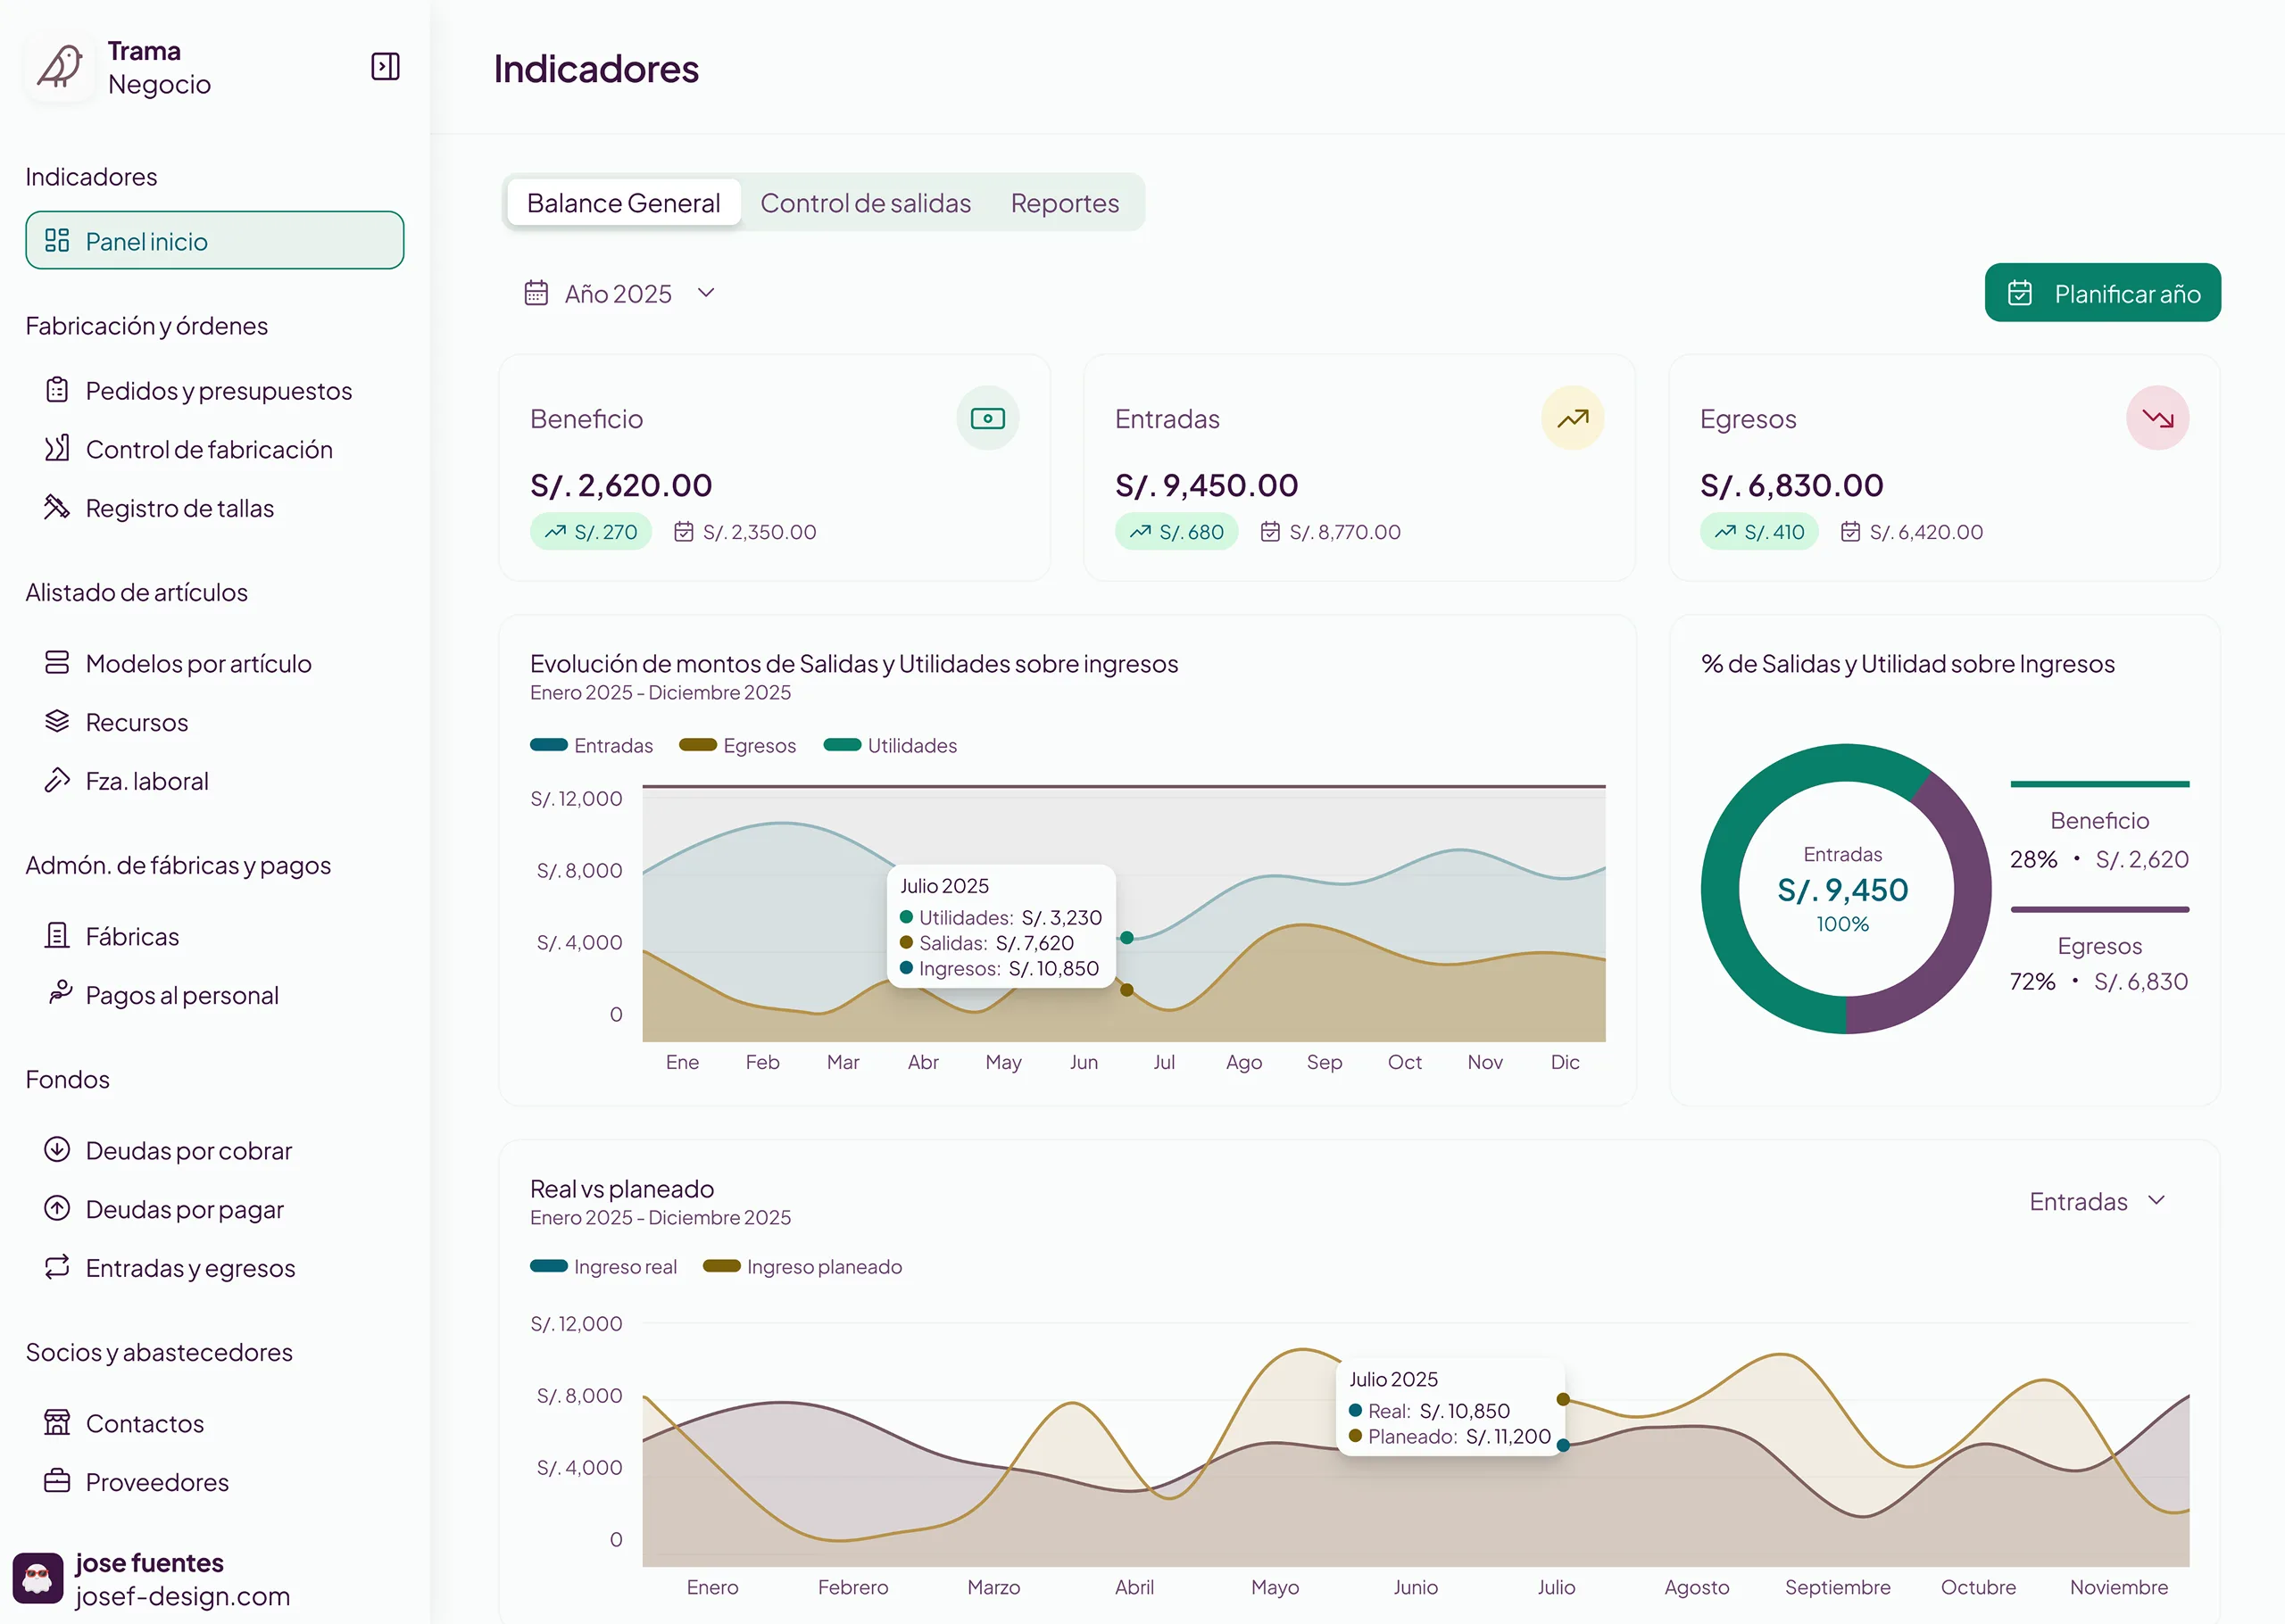Image resolution: width=2285 pixels, height=1624 pixels.
Task: Click the calendar icon beside Año 2025
Action: pos(537,293)
